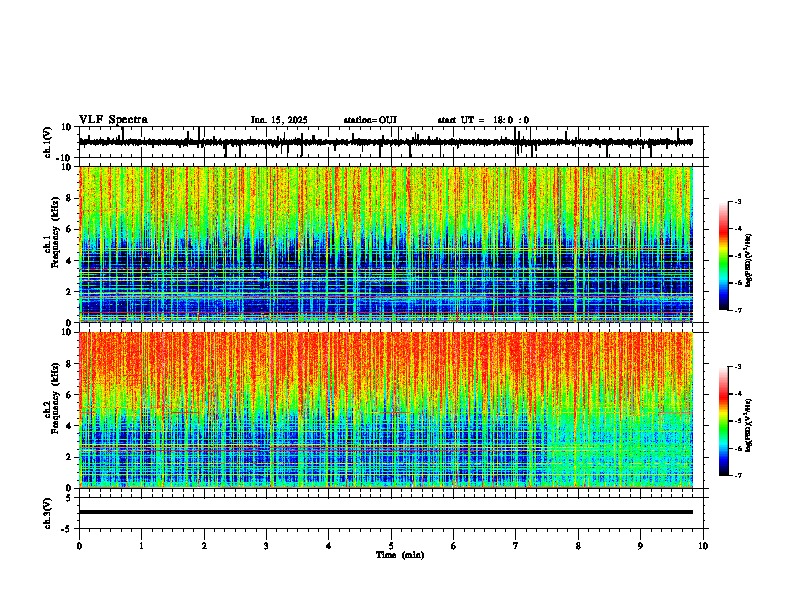Click the ch.2 color scale bar
This screenshot has width=792, height=612.
(724, 421)
